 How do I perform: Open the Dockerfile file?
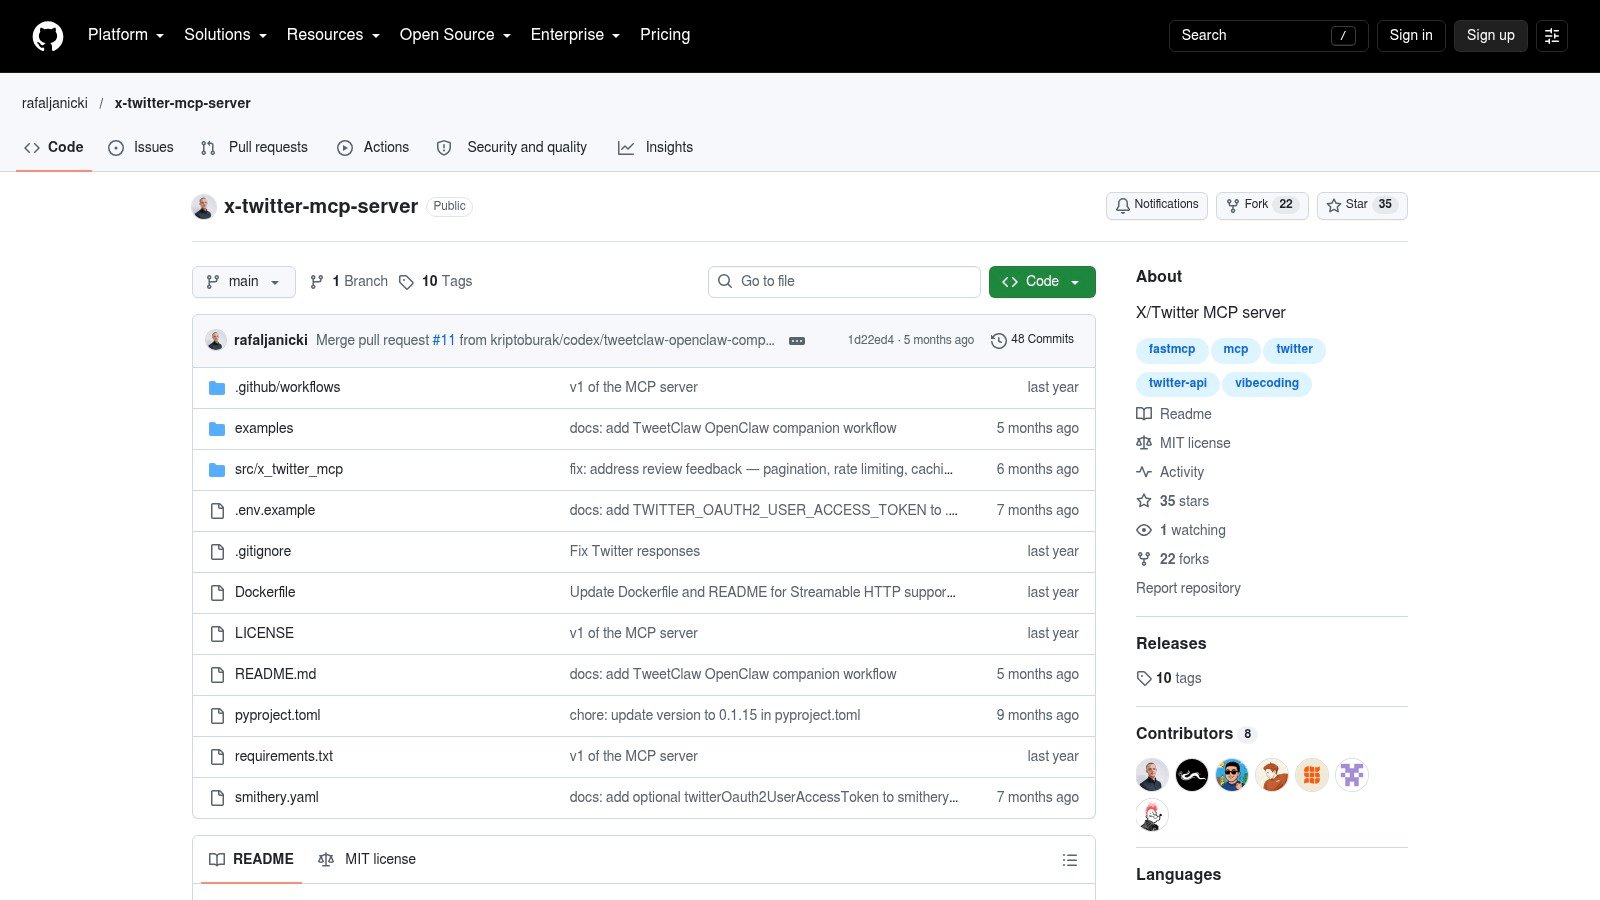[x=265, y=592]
